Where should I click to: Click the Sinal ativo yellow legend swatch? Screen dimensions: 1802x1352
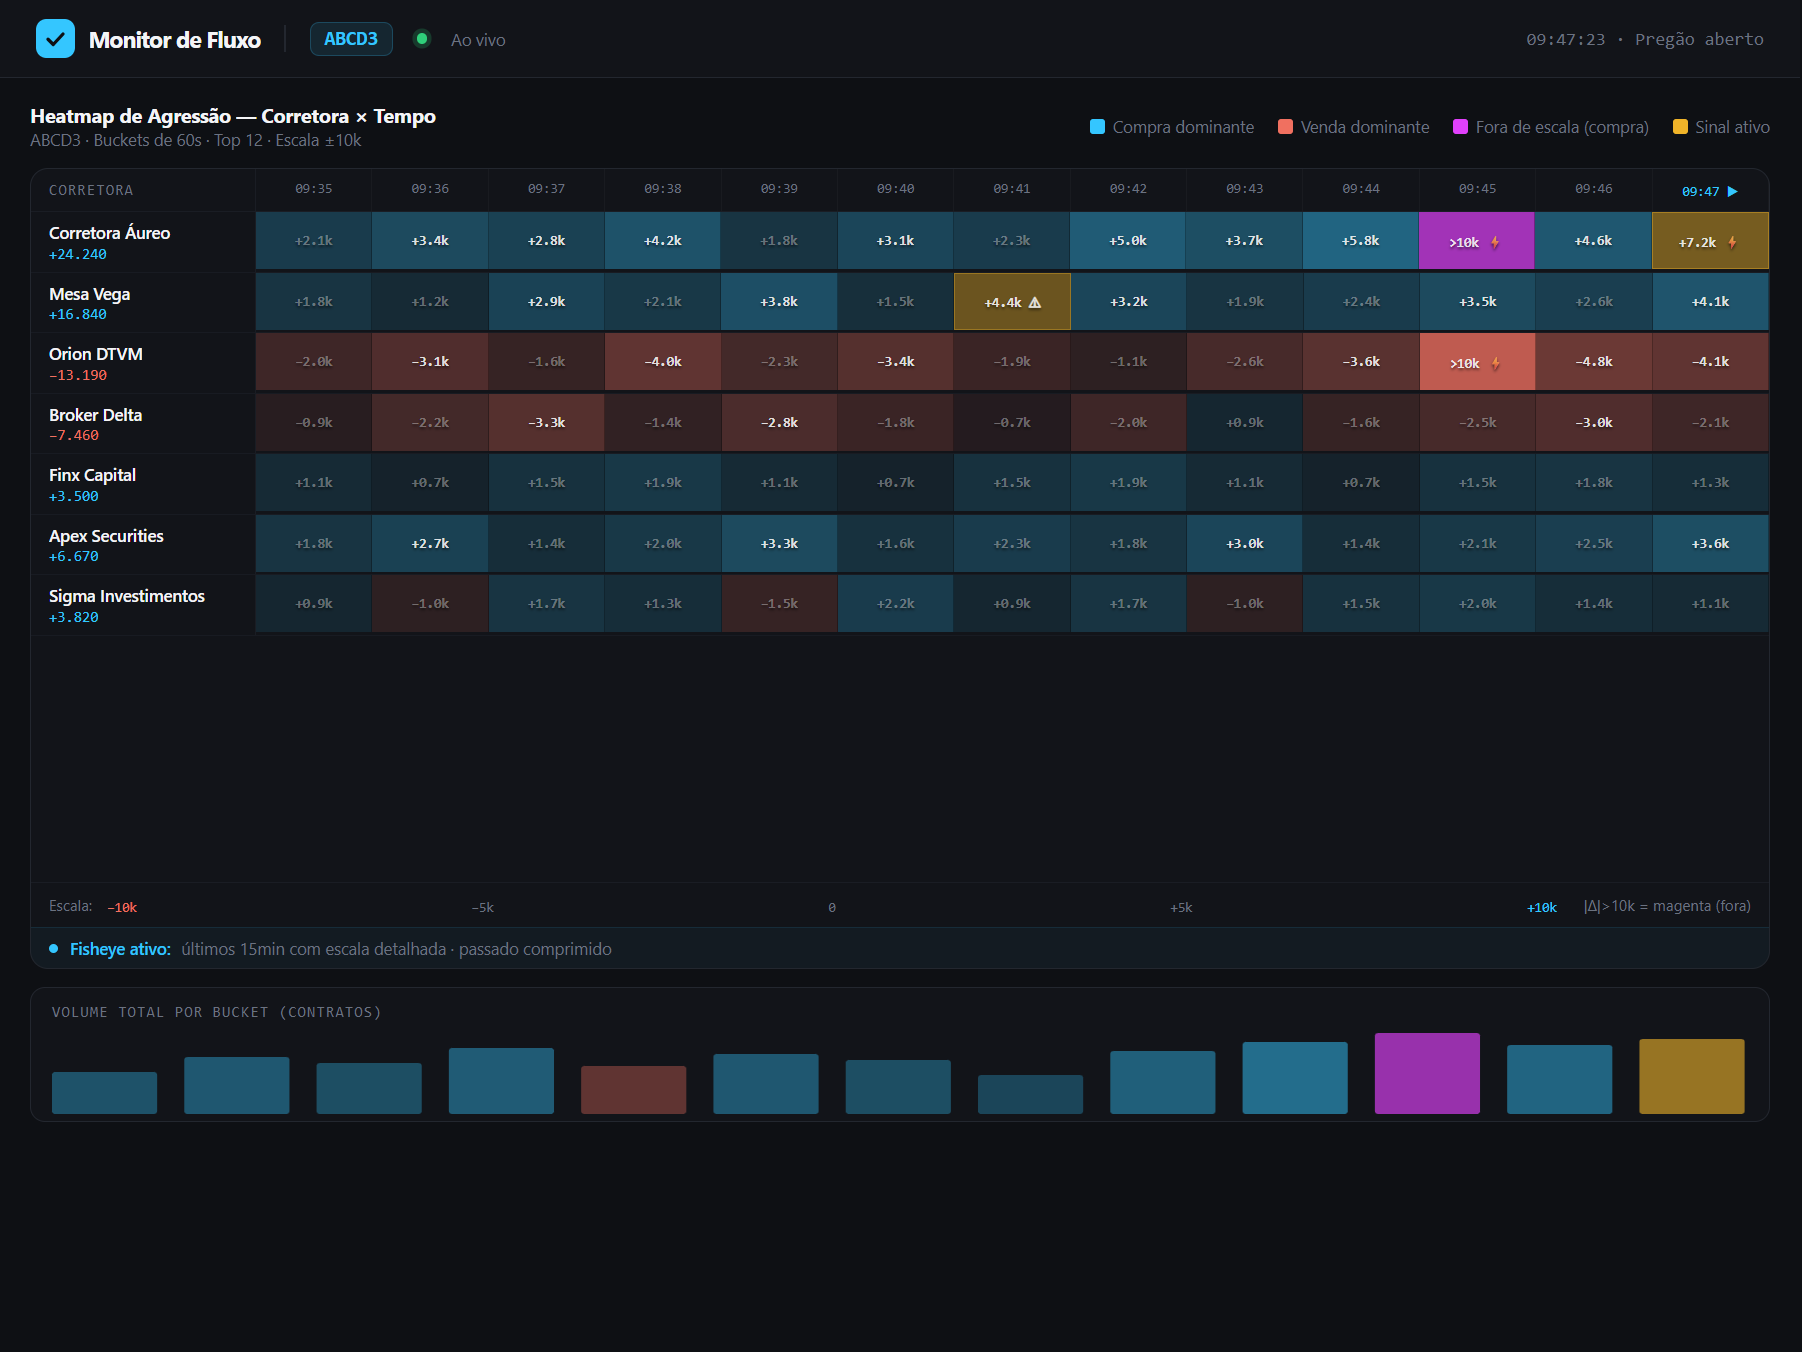[x=1680, y=127]
